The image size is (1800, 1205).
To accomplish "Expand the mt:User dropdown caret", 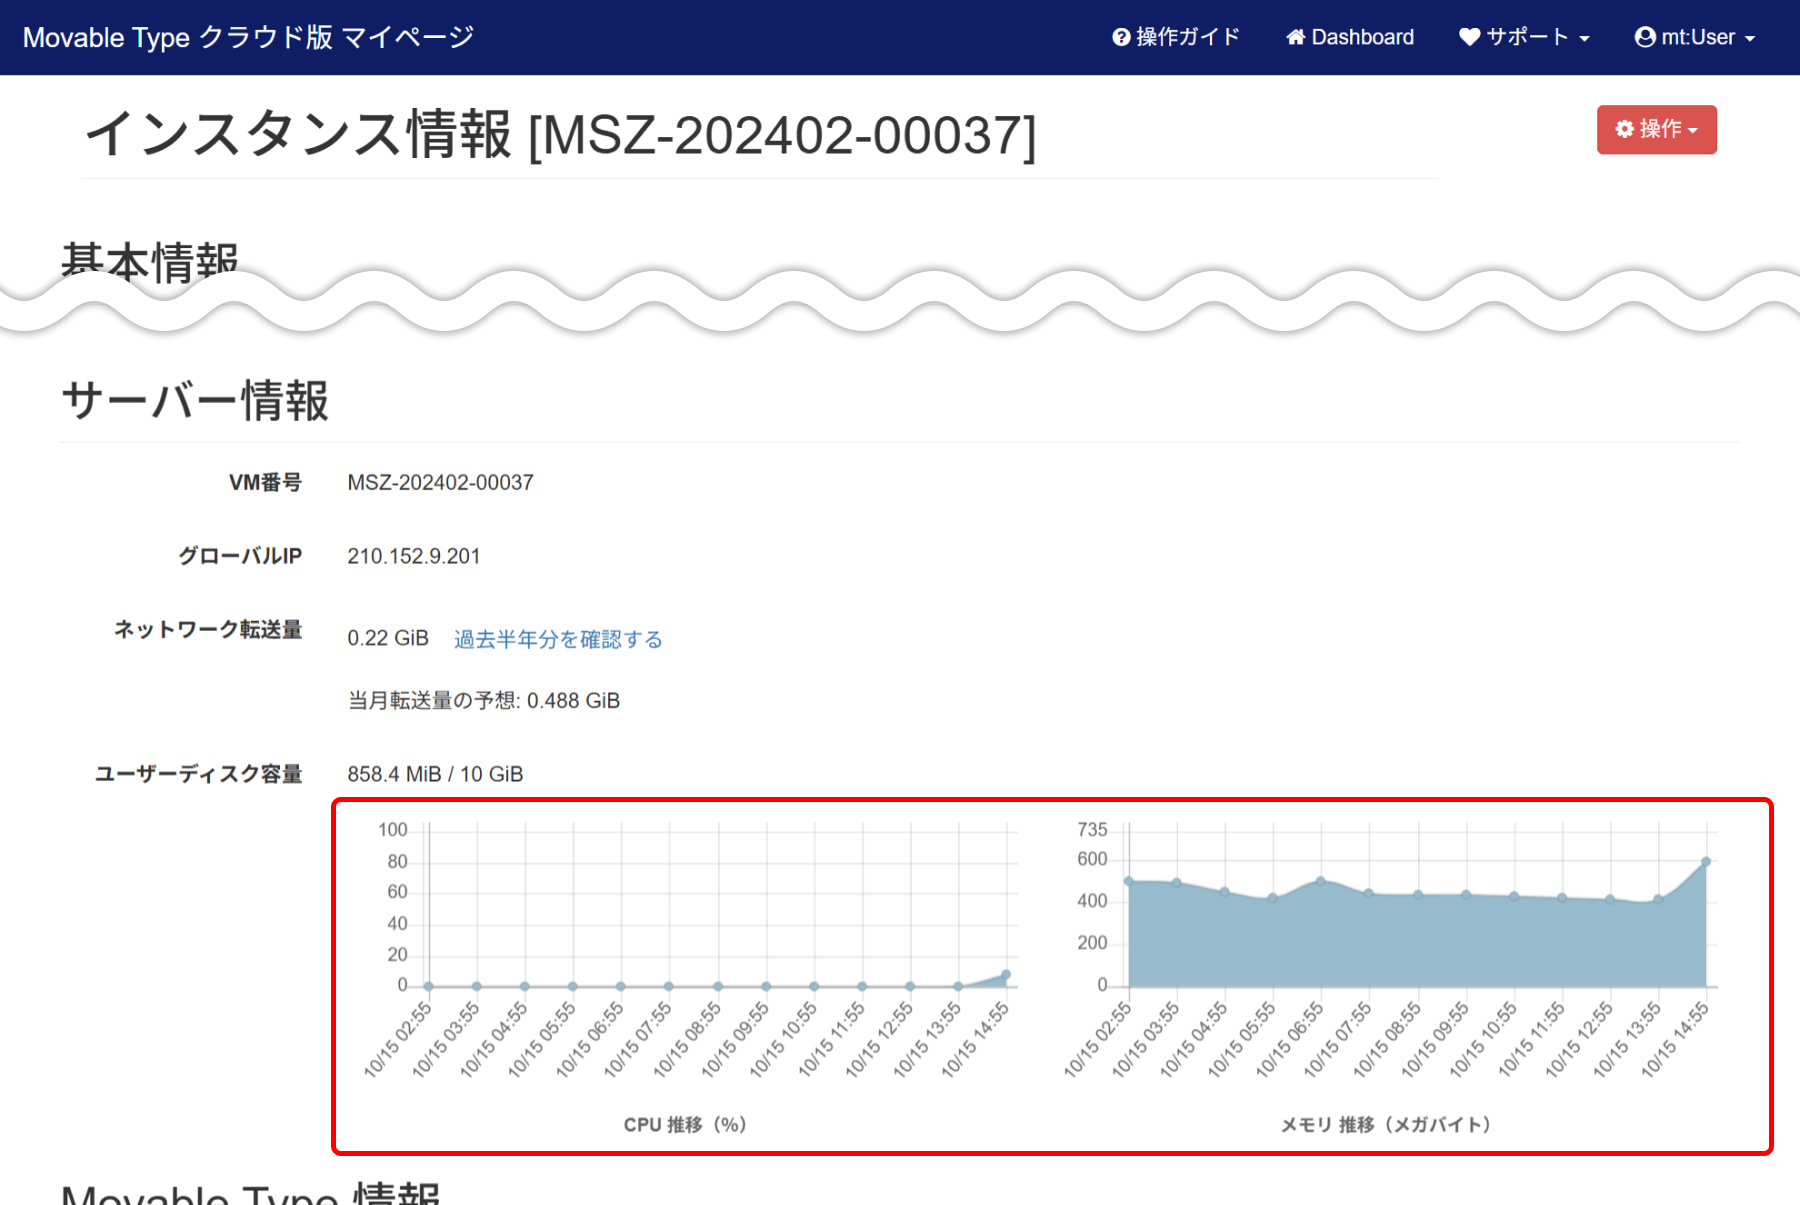I will click(x=1750, y=39).
